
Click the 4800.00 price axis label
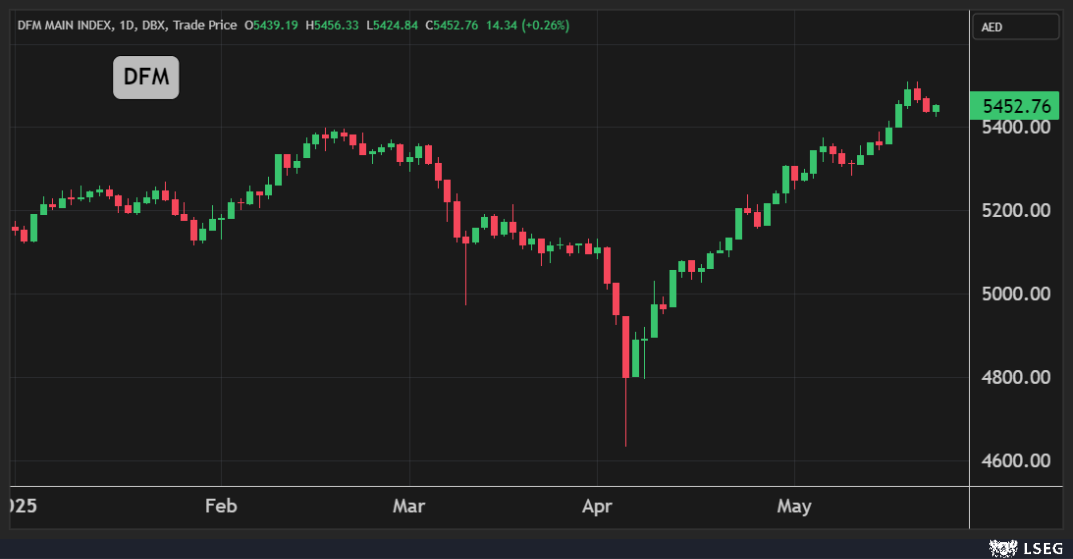click(1015, 378)
